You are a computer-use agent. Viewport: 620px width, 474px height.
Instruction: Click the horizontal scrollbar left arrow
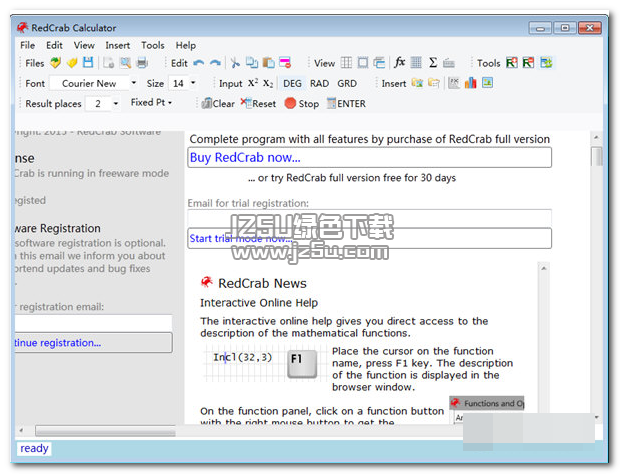(21, 430)
